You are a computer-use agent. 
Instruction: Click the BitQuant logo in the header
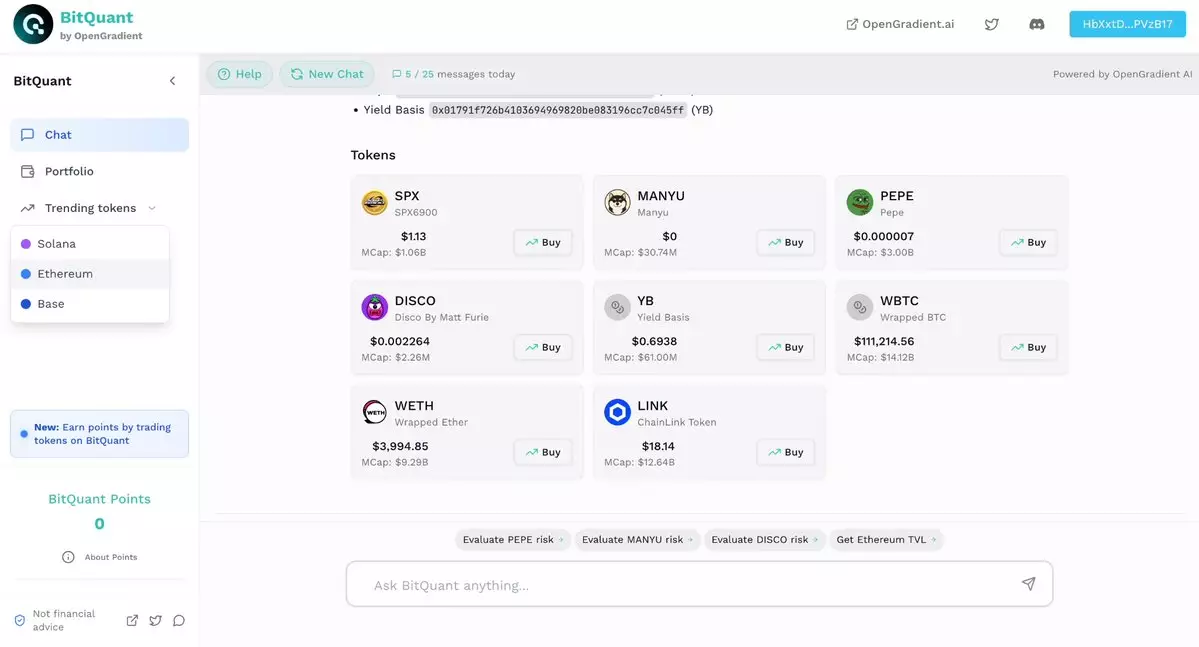(x=33, y=24)
